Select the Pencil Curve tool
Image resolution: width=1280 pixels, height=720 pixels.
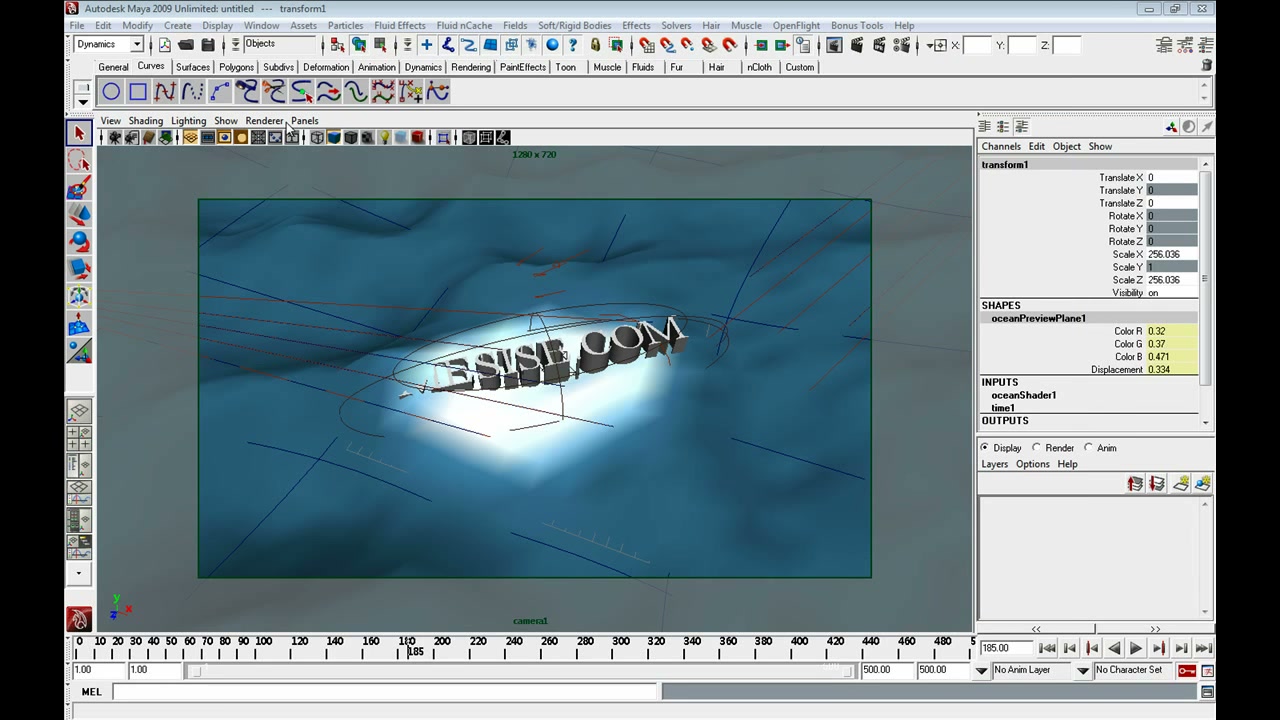tap(192, 92)
